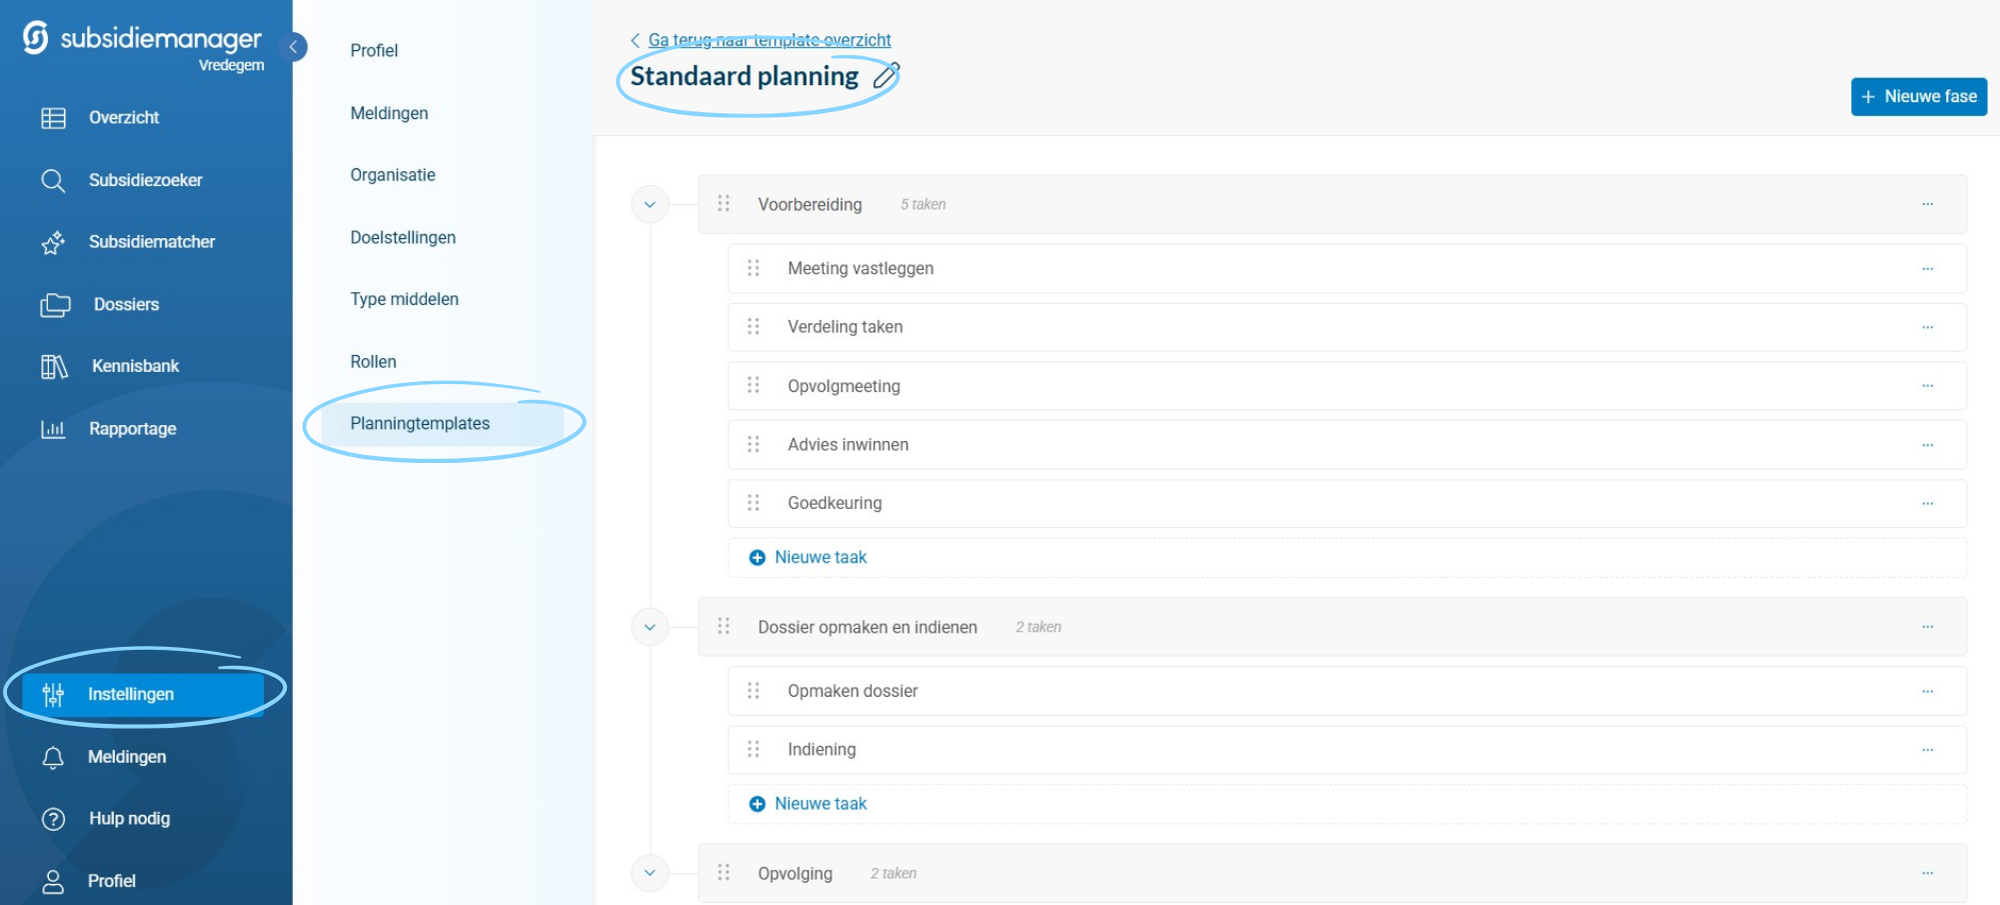Click the Nieuwe fase button
Screen dimensions: 2000x905
pos(1917,96)
